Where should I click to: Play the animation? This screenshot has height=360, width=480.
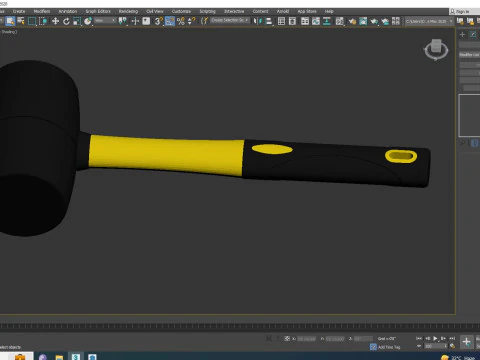coord(435,338)
